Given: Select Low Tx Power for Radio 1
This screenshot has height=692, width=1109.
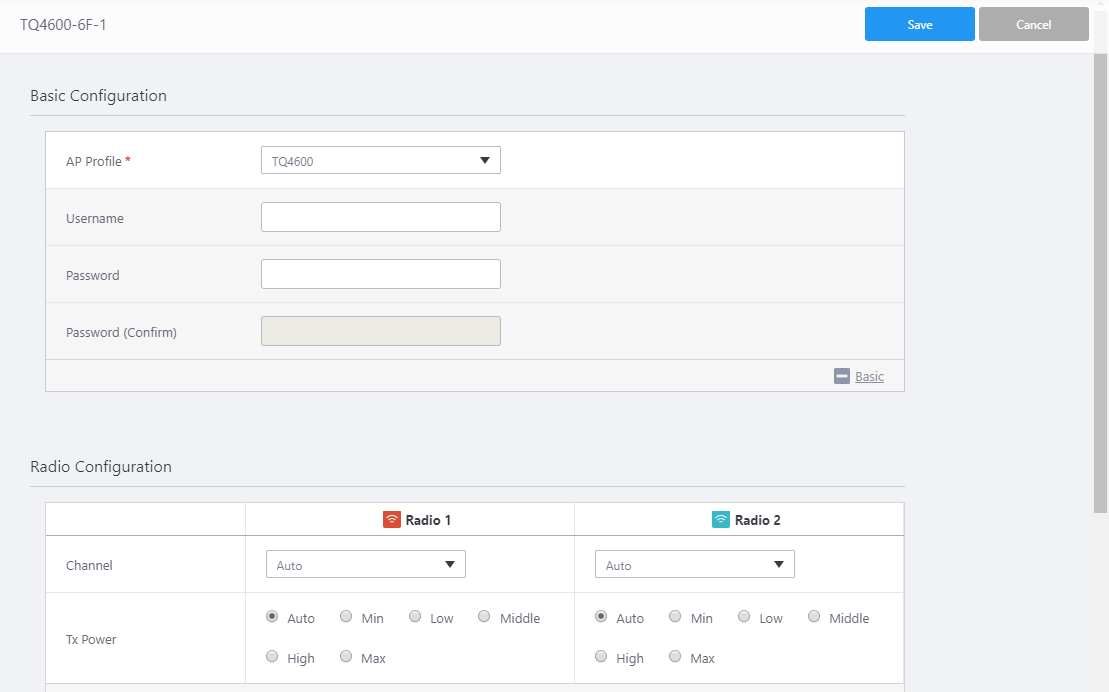Looking at the screenshot, I should [415, 616].
